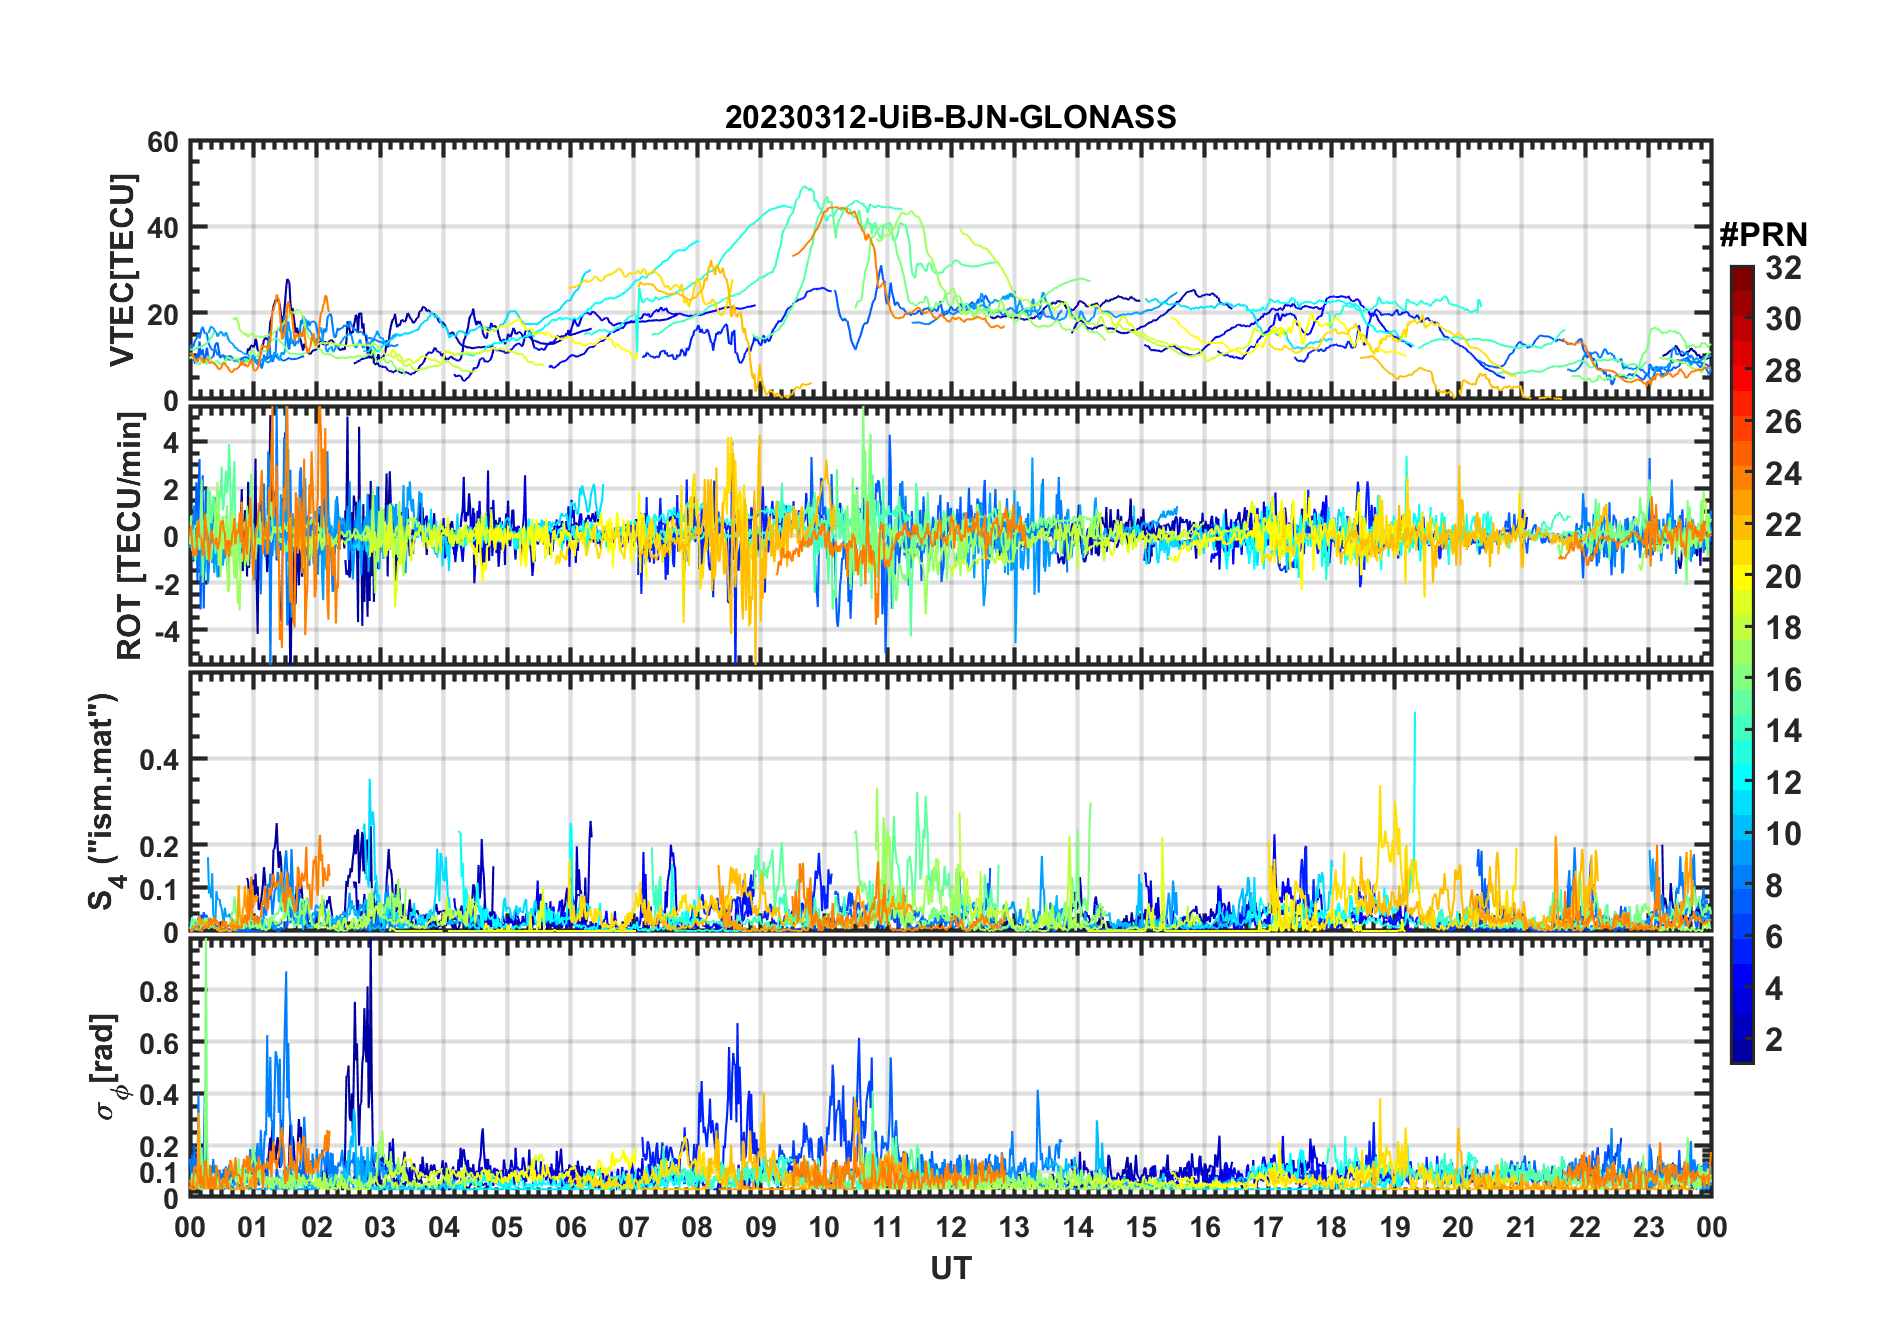The image size is (1902, 1330).
Task: Click the 23 hour tick on the UT axis
Action: click(x=1648, y=1227)
